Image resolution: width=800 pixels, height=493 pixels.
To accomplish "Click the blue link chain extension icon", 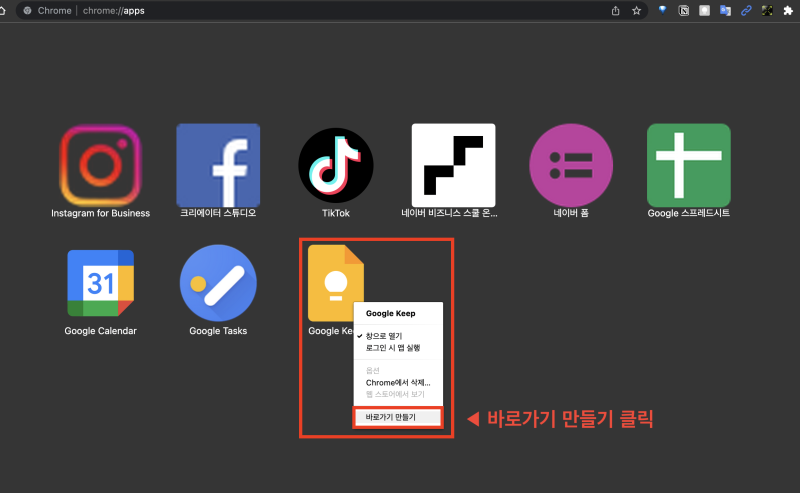I will pyautogui.click(x=746, y=11).
